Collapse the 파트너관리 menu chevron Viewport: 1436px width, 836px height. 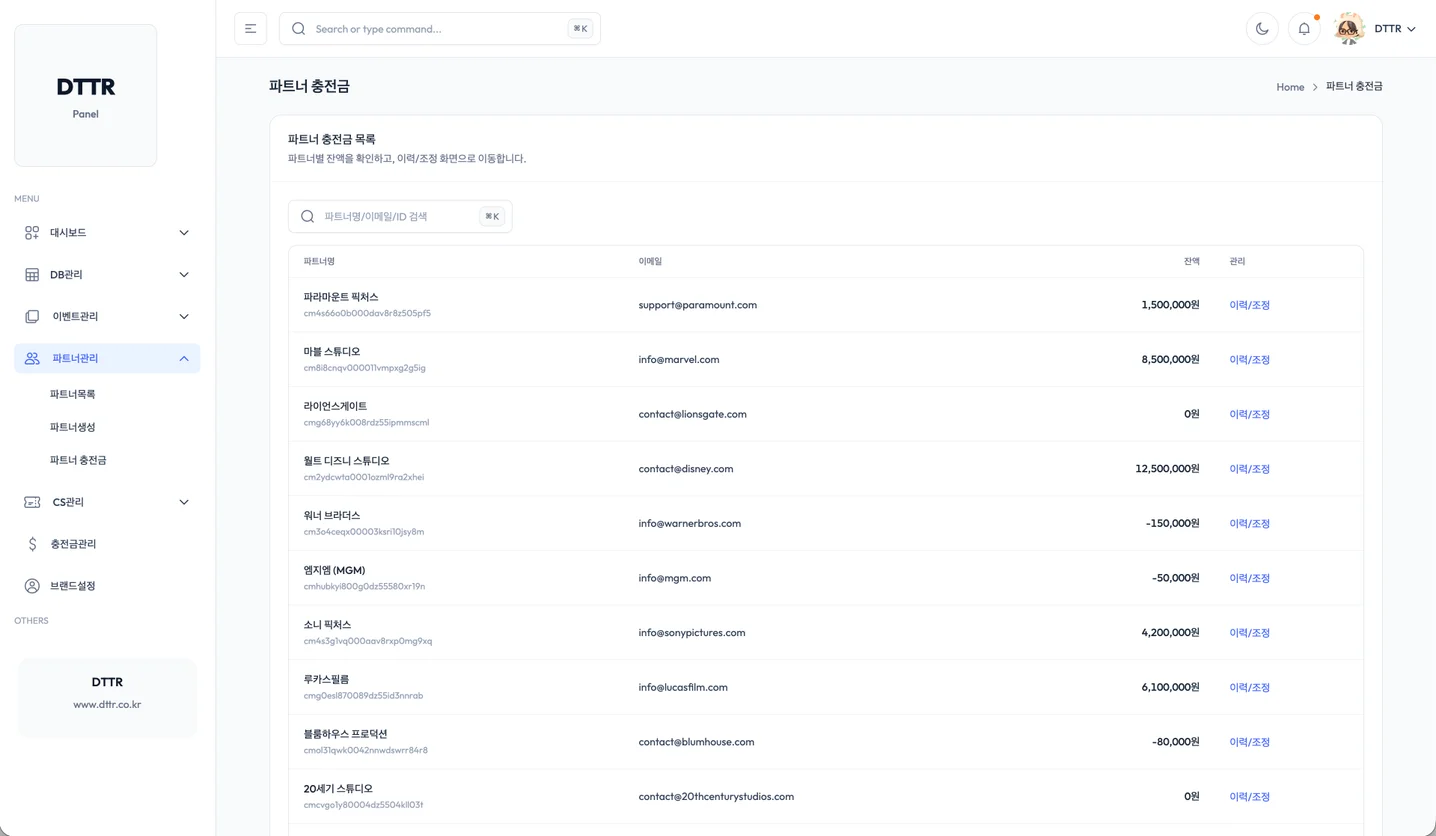[184, 359]
